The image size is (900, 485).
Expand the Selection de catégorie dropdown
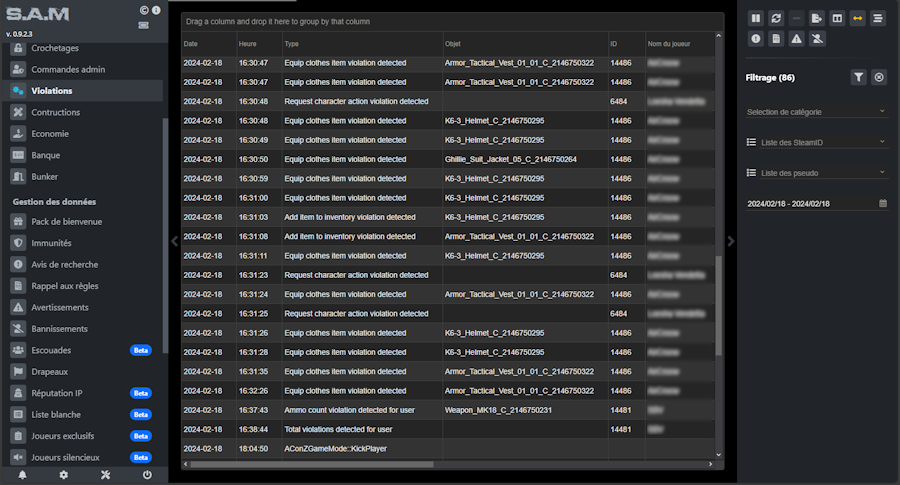[816, 111]
